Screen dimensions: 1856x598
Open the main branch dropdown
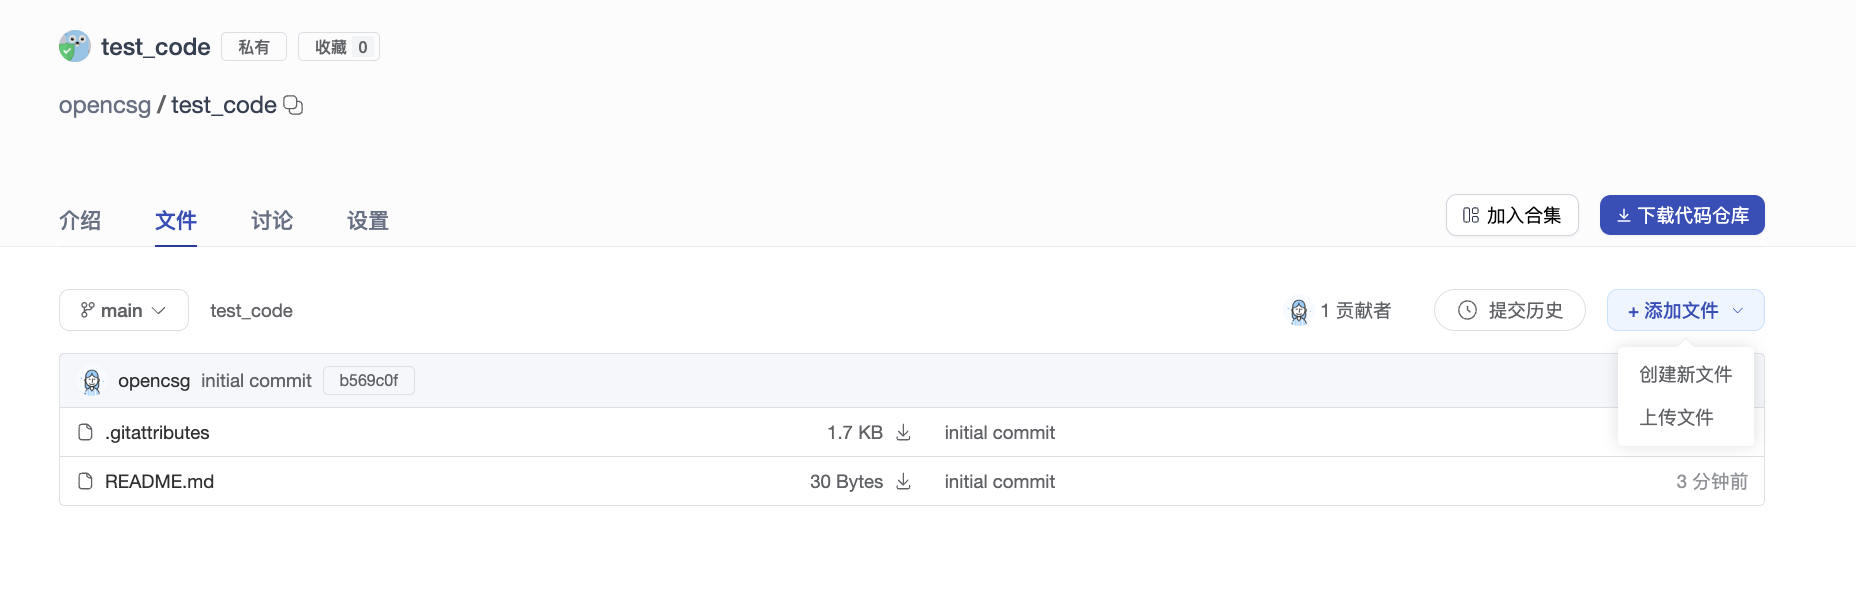[124, 310]
